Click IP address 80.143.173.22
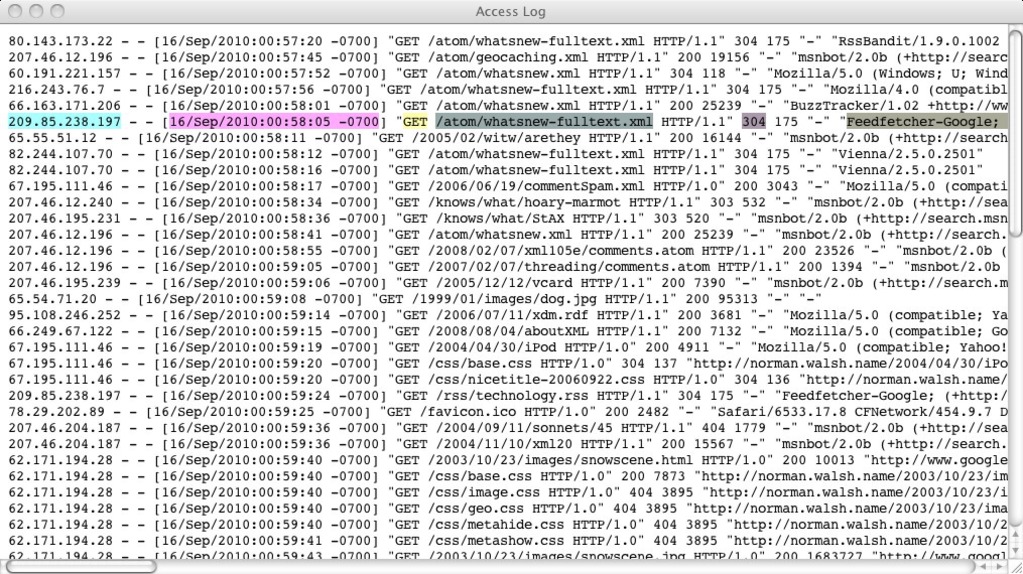Screen dimensions: 1023x574 pyautogui.click(x=60, y=41)
